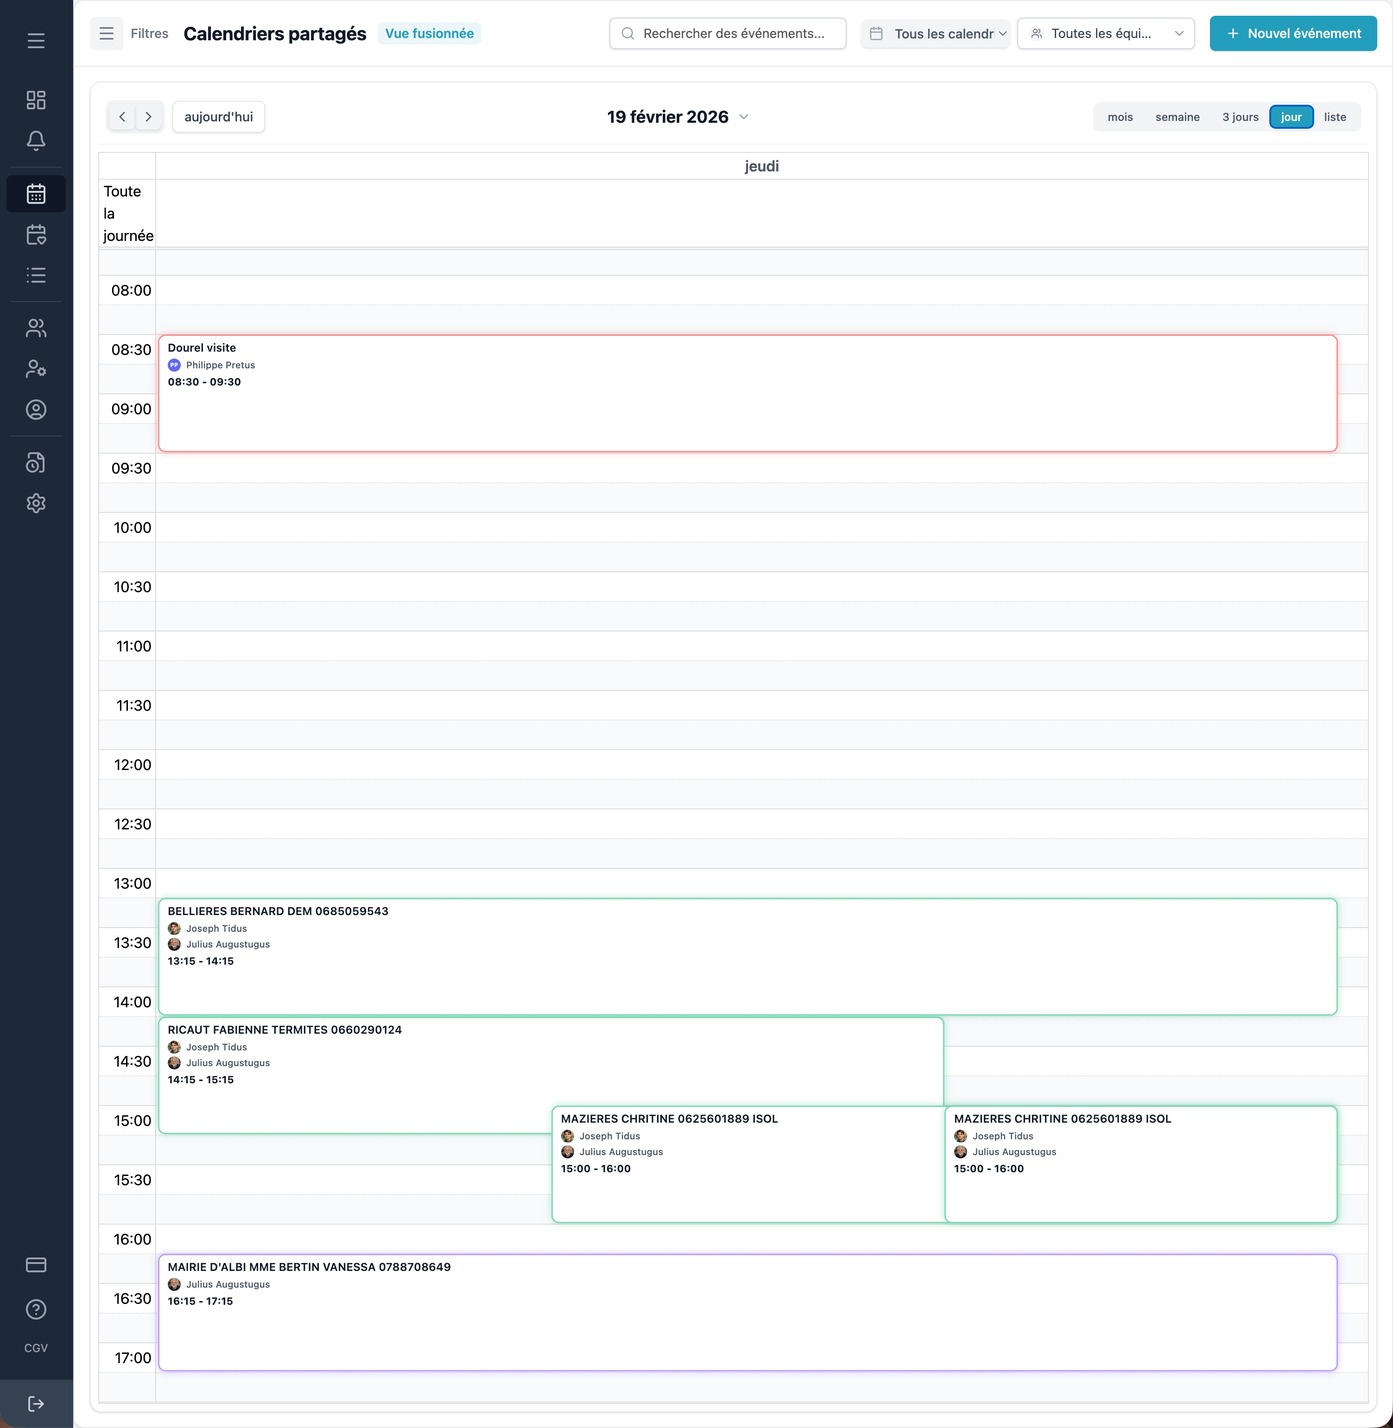Open the settings gear icon
Screen dimensions: 1393x1428
click(x=36, y=503)
